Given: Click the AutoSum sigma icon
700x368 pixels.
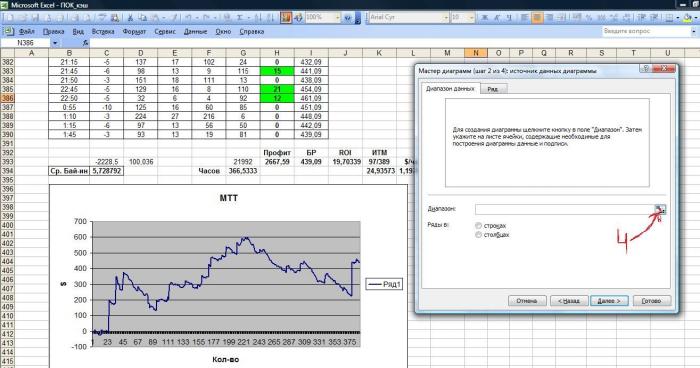Looking at the screenshot, I should click(x=240, y=18).
